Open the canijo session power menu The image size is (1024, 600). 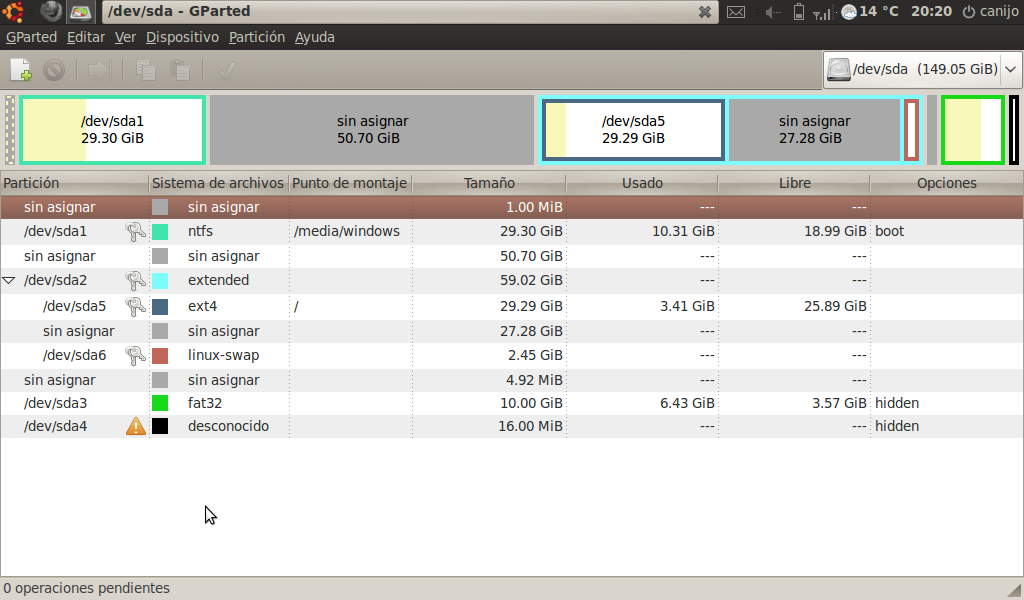[x=991, y=11]
